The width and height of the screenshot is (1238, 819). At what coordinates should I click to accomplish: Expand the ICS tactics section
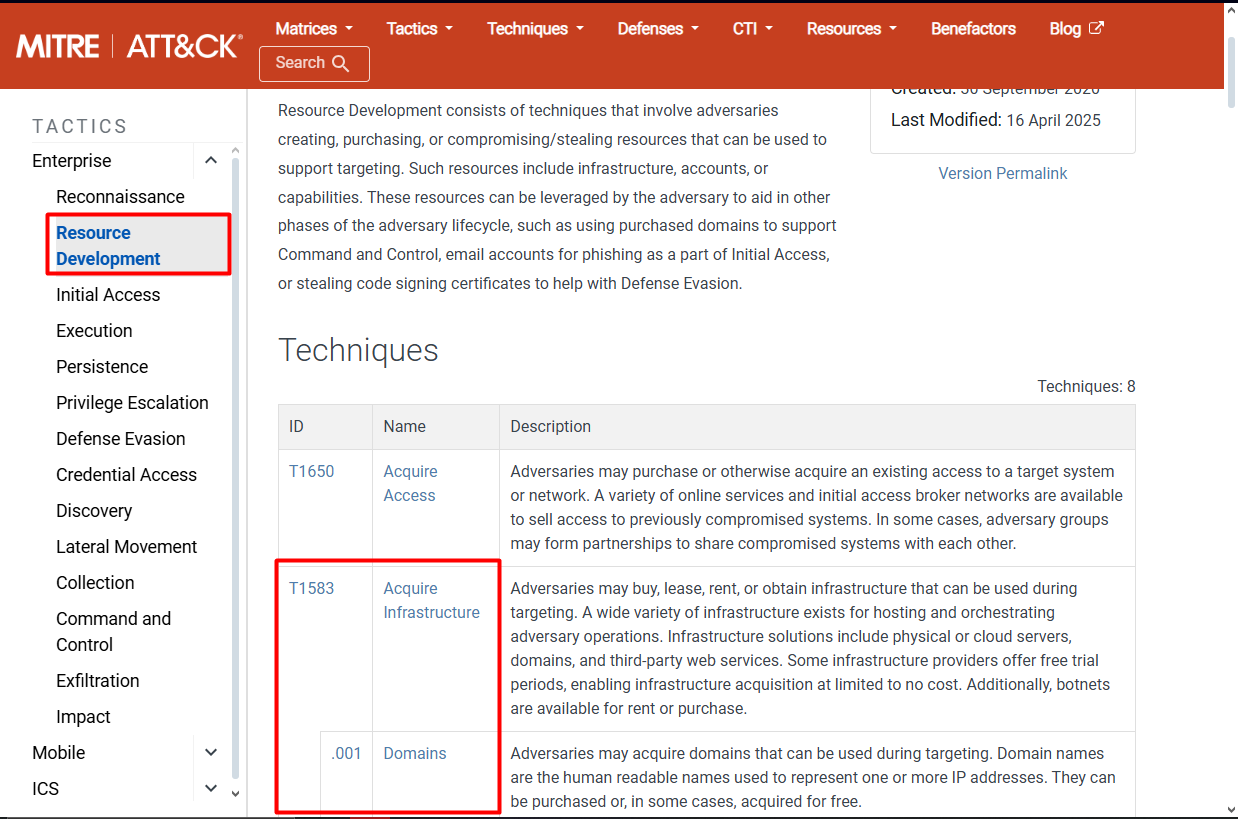click(x=210, y=789)
